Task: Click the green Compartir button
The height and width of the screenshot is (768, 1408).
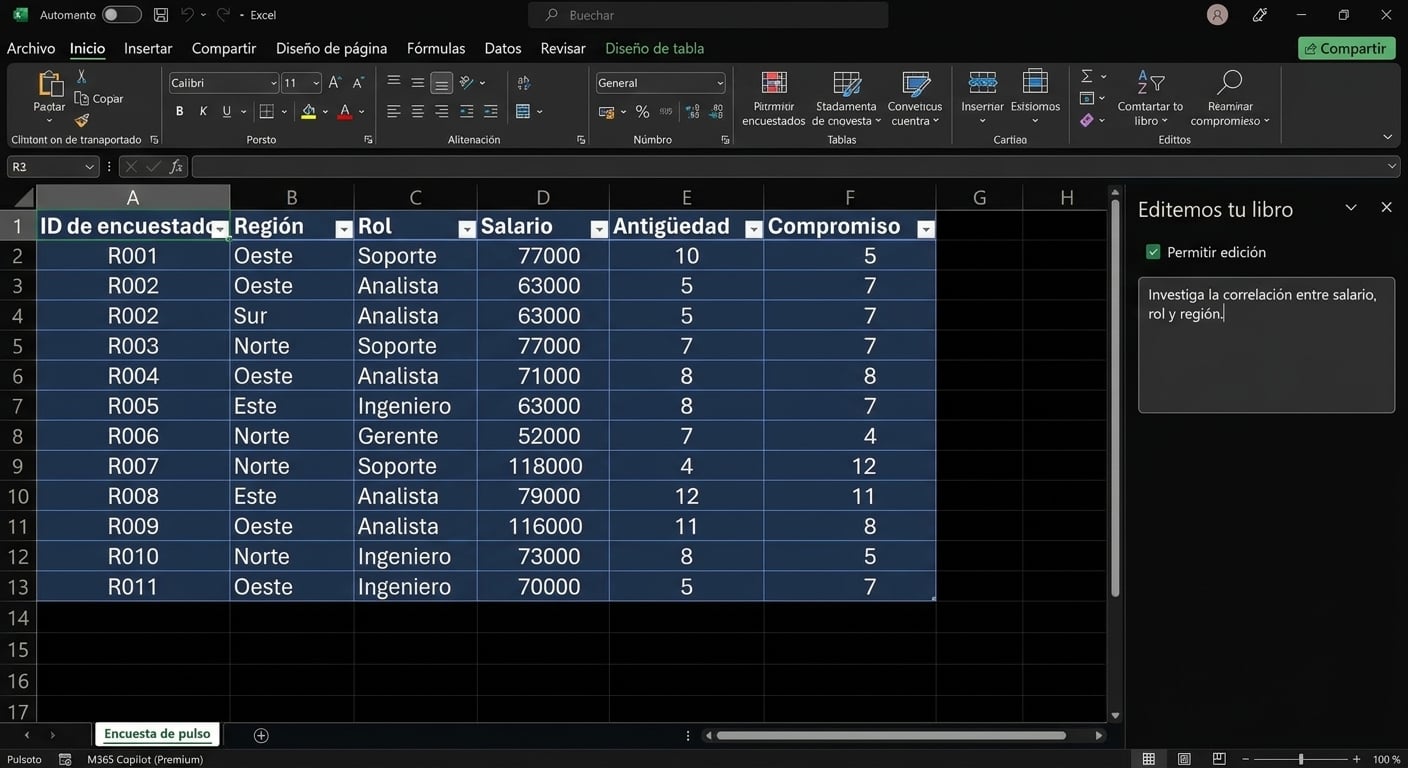Action: 1346,48
